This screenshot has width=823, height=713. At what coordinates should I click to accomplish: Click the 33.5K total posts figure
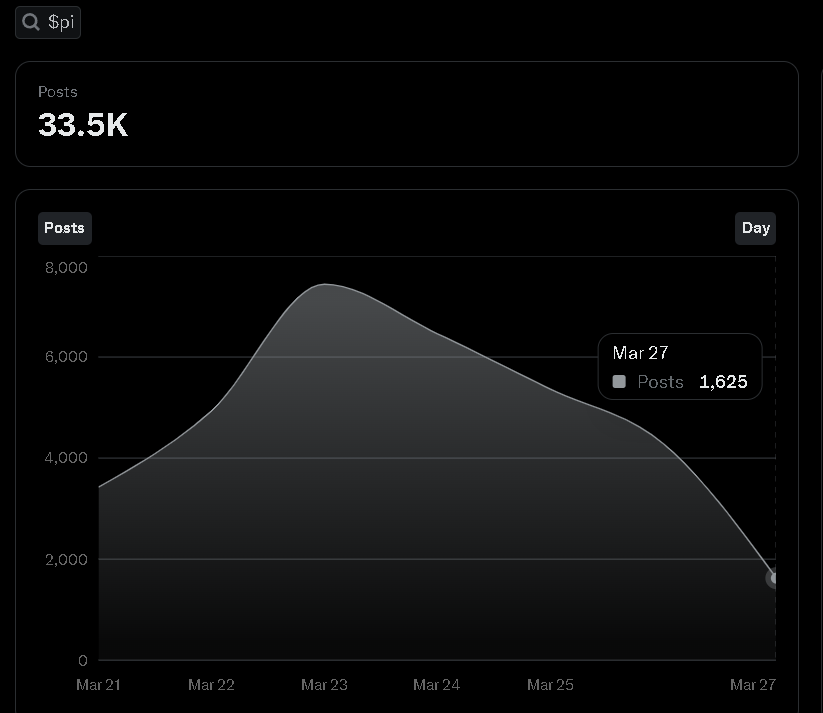(x=83, y=125)
